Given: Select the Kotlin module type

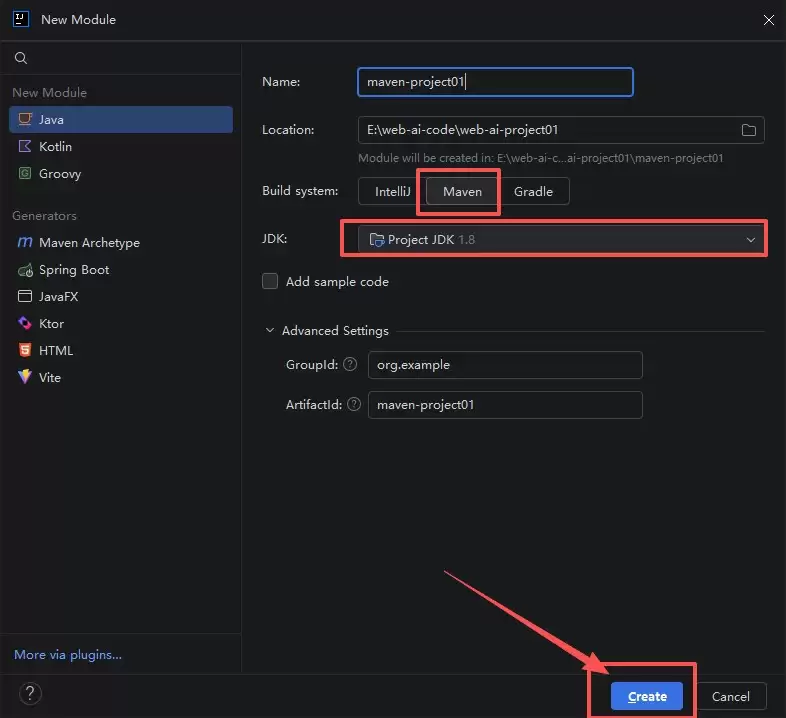Looking at the screenshot, I should click(121, 146).
